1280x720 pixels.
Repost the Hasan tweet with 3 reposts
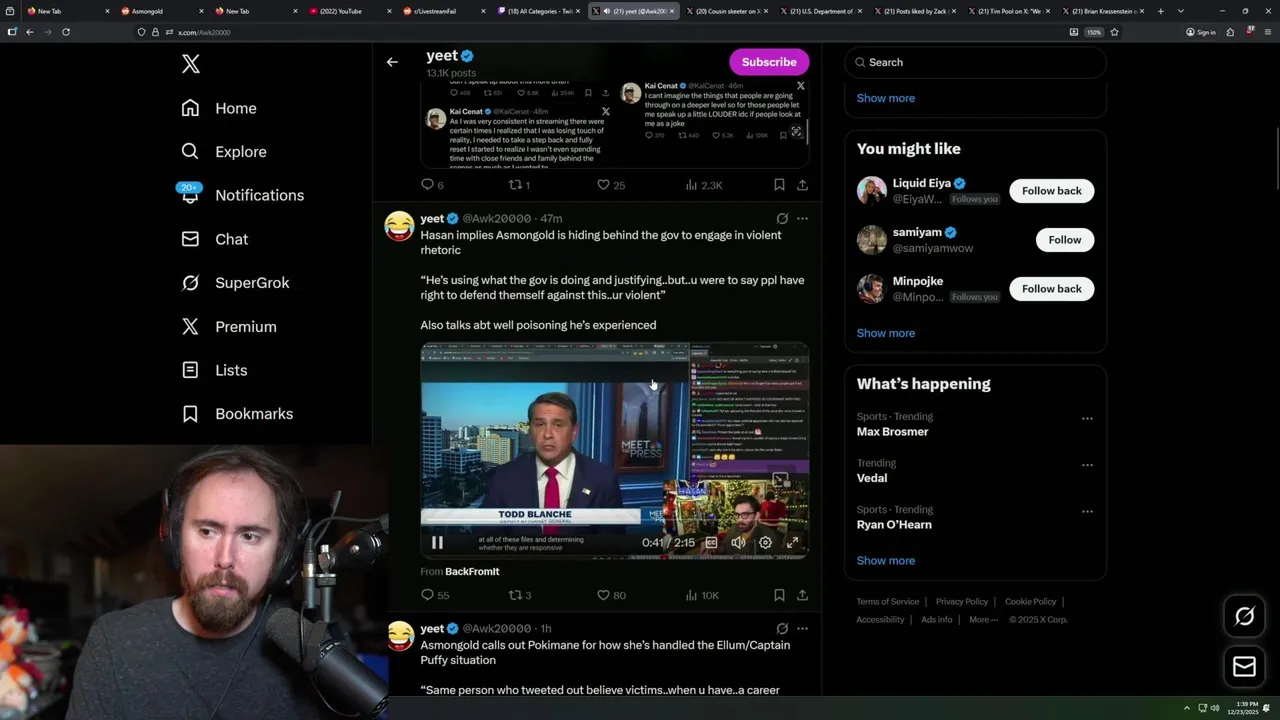[x=520, y=595]
